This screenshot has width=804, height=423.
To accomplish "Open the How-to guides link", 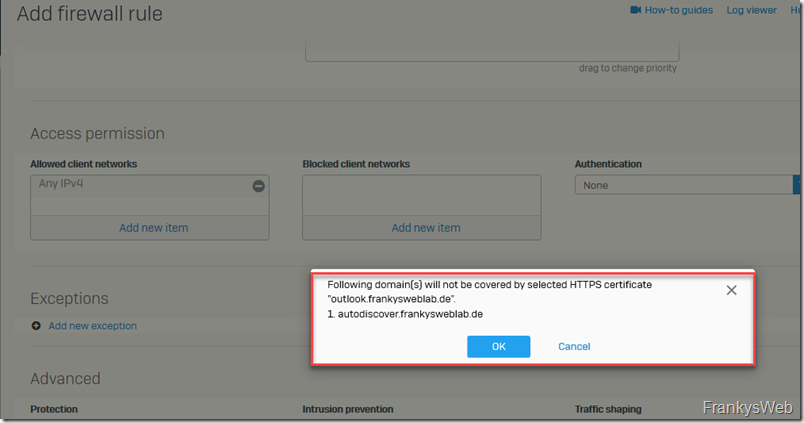I will [678, 10].
